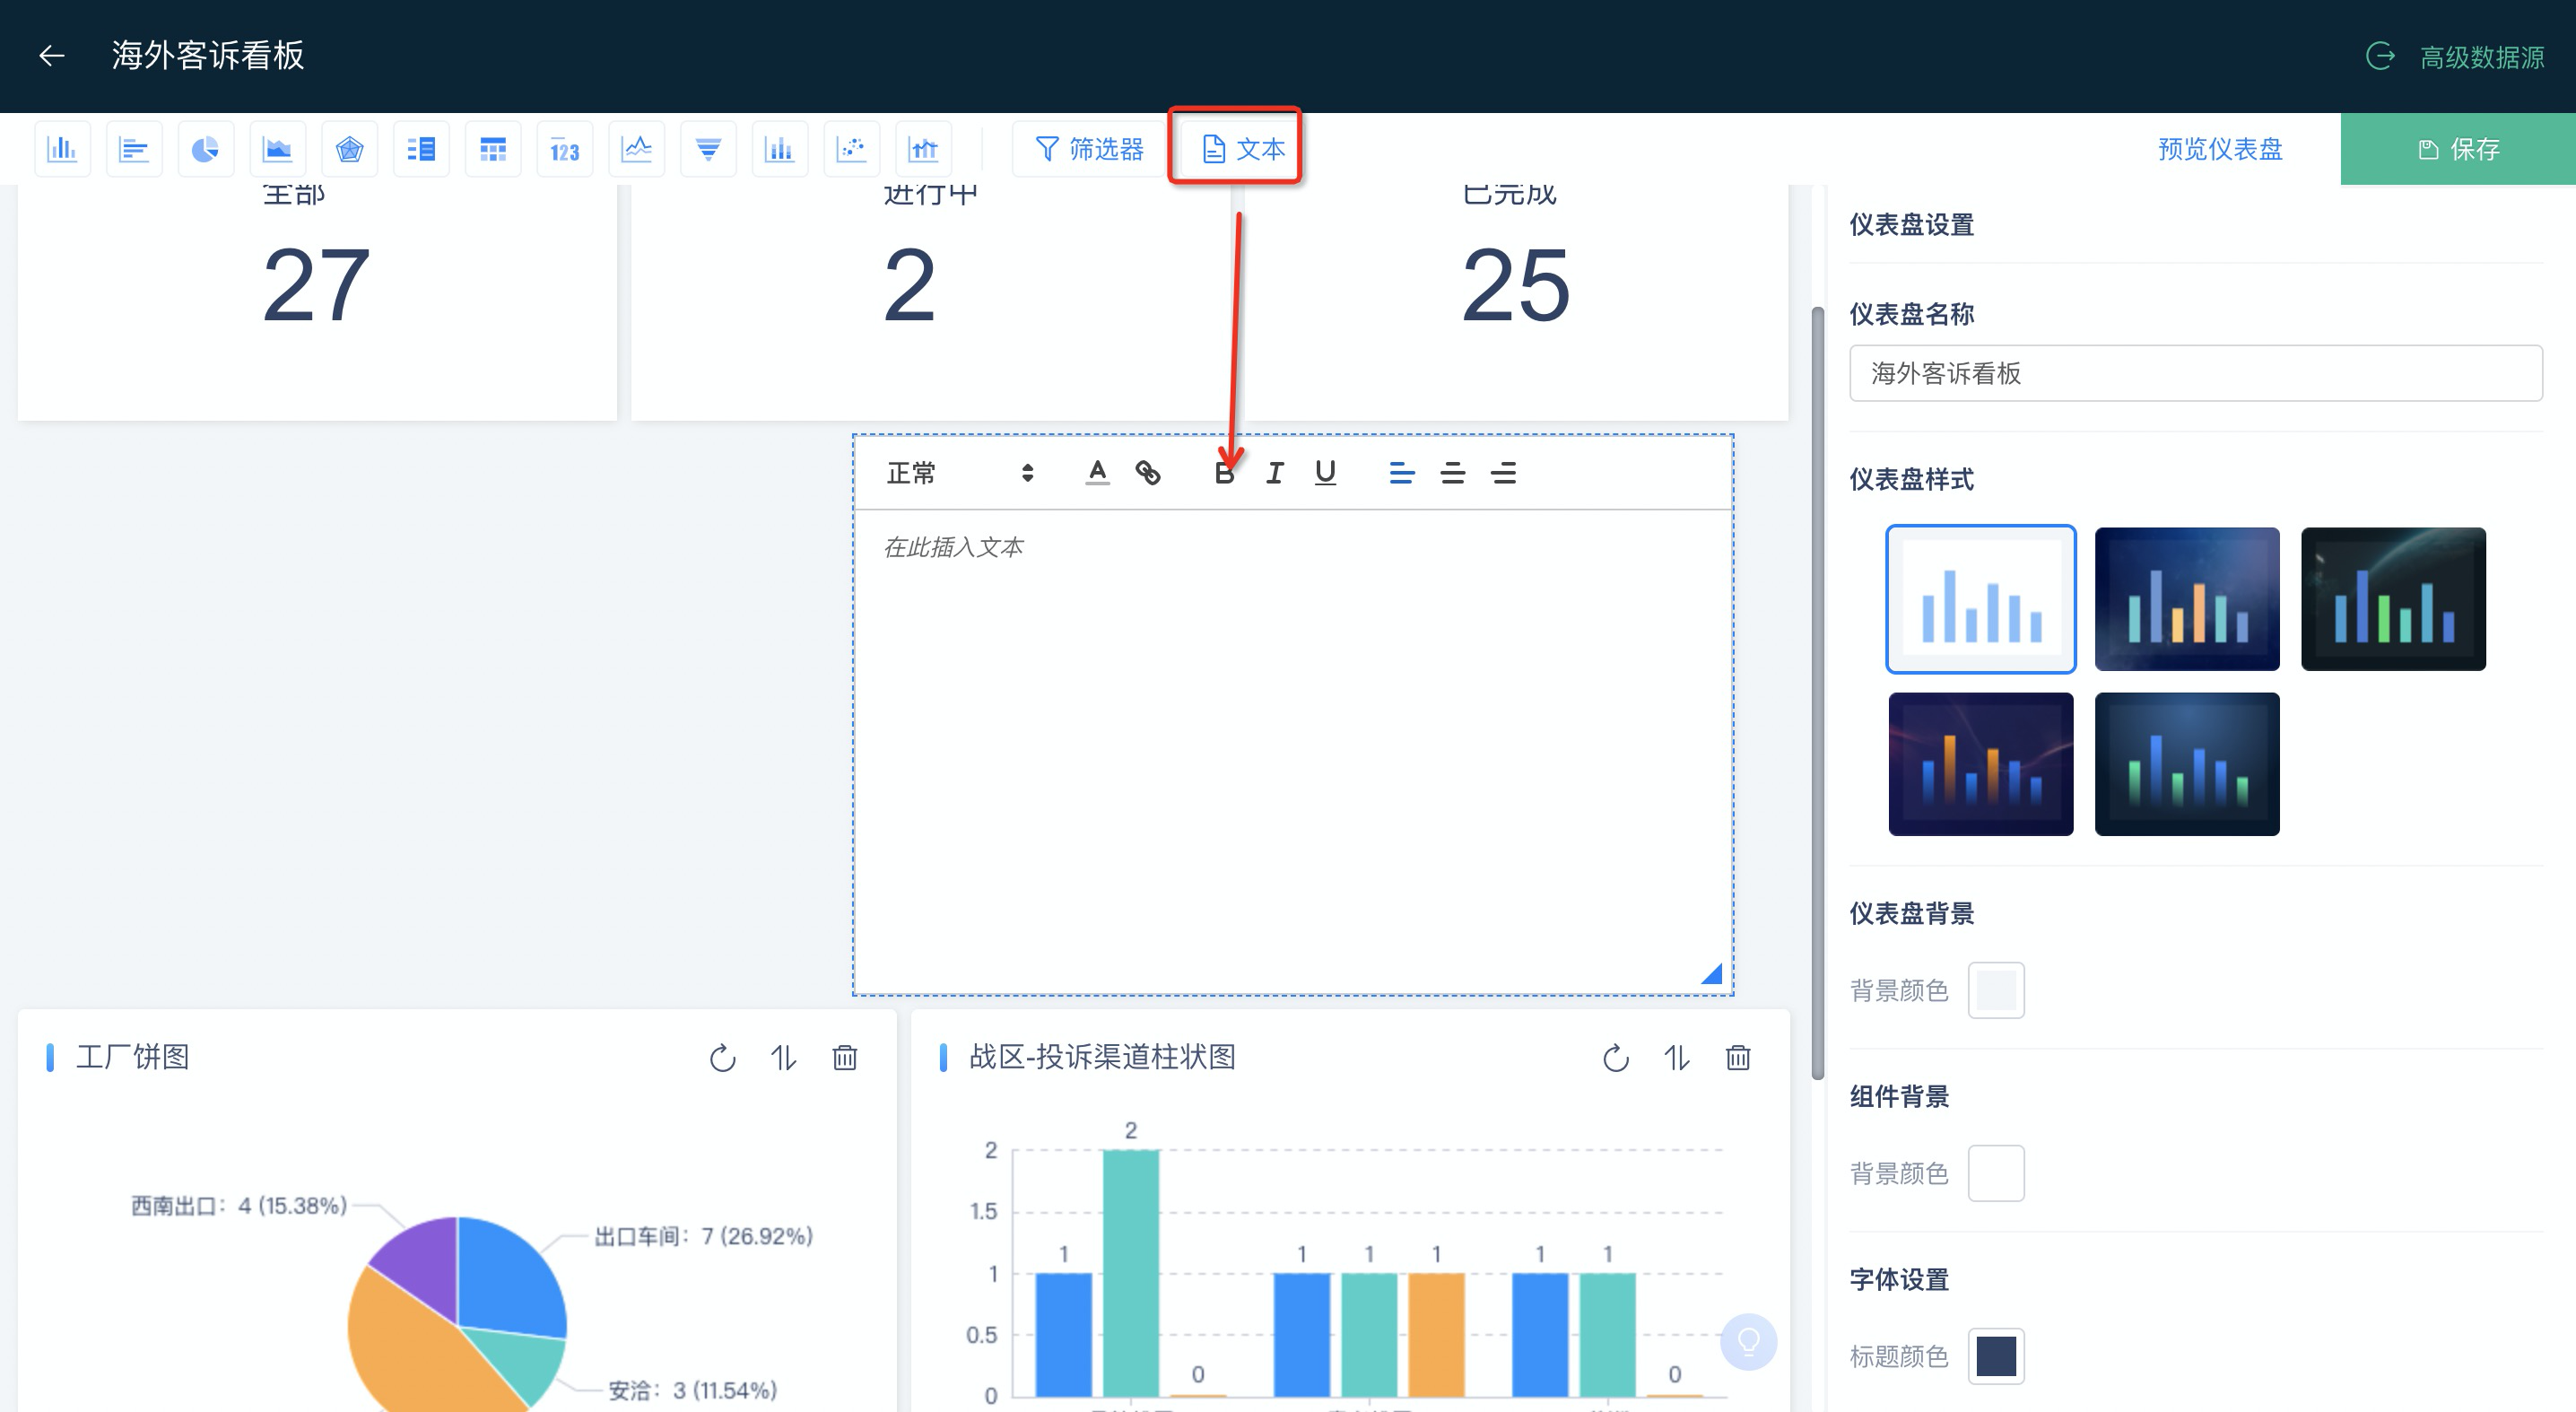The height and width of the screenshot is (1412, 2576).
Task: Click the 已完成 count value 25
Action: pos(1515,286)
